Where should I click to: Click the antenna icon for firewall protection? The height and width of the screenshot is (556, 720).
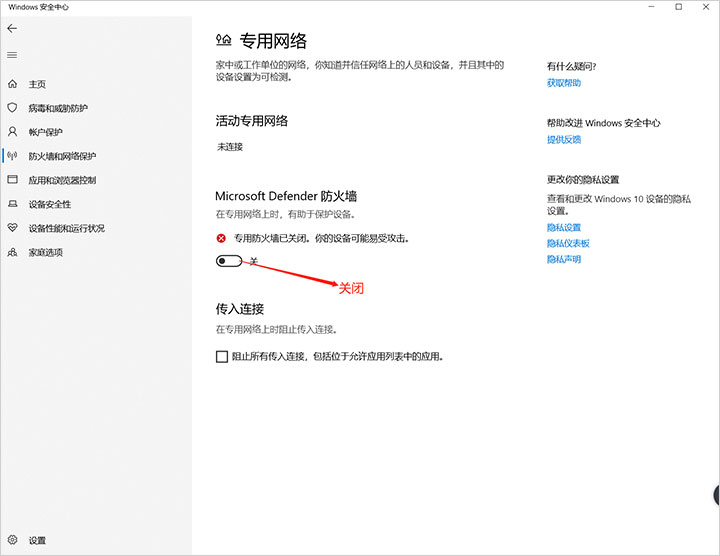tap(12, 156)
